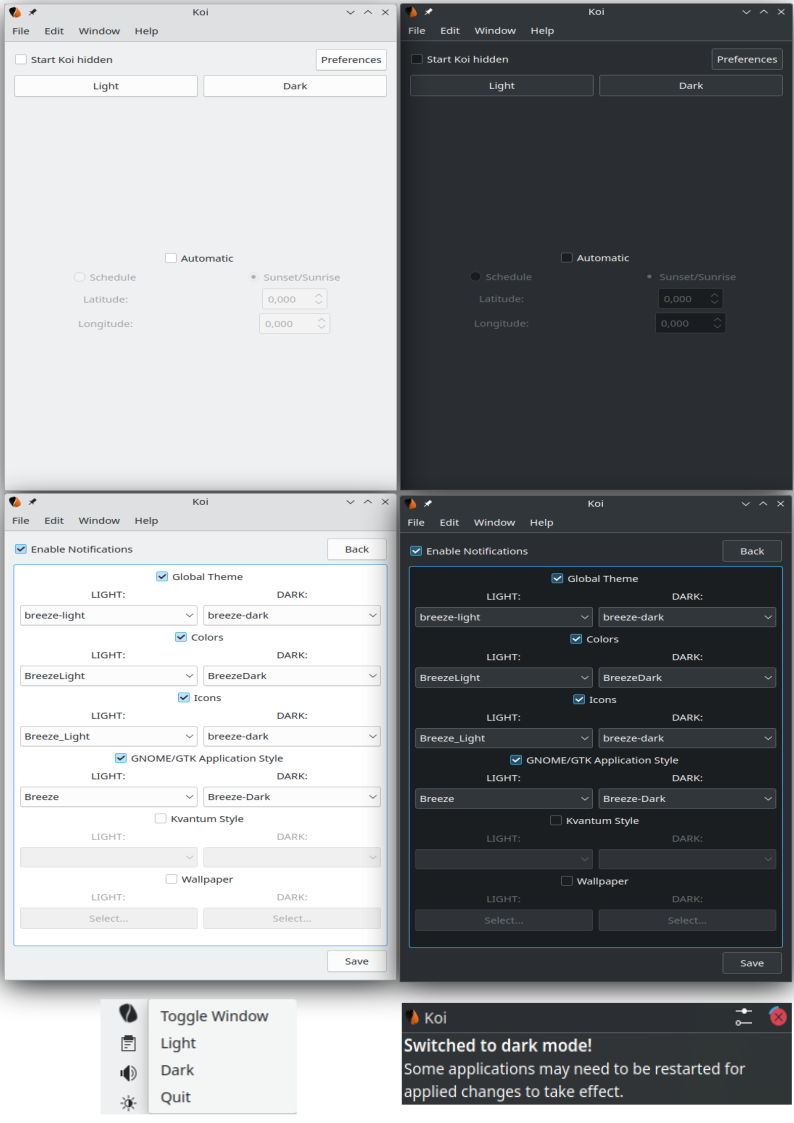The width and height of the screenshot is (794, 1123).
Task: Click Save button in dark preferences window
Action: (752, 963)
